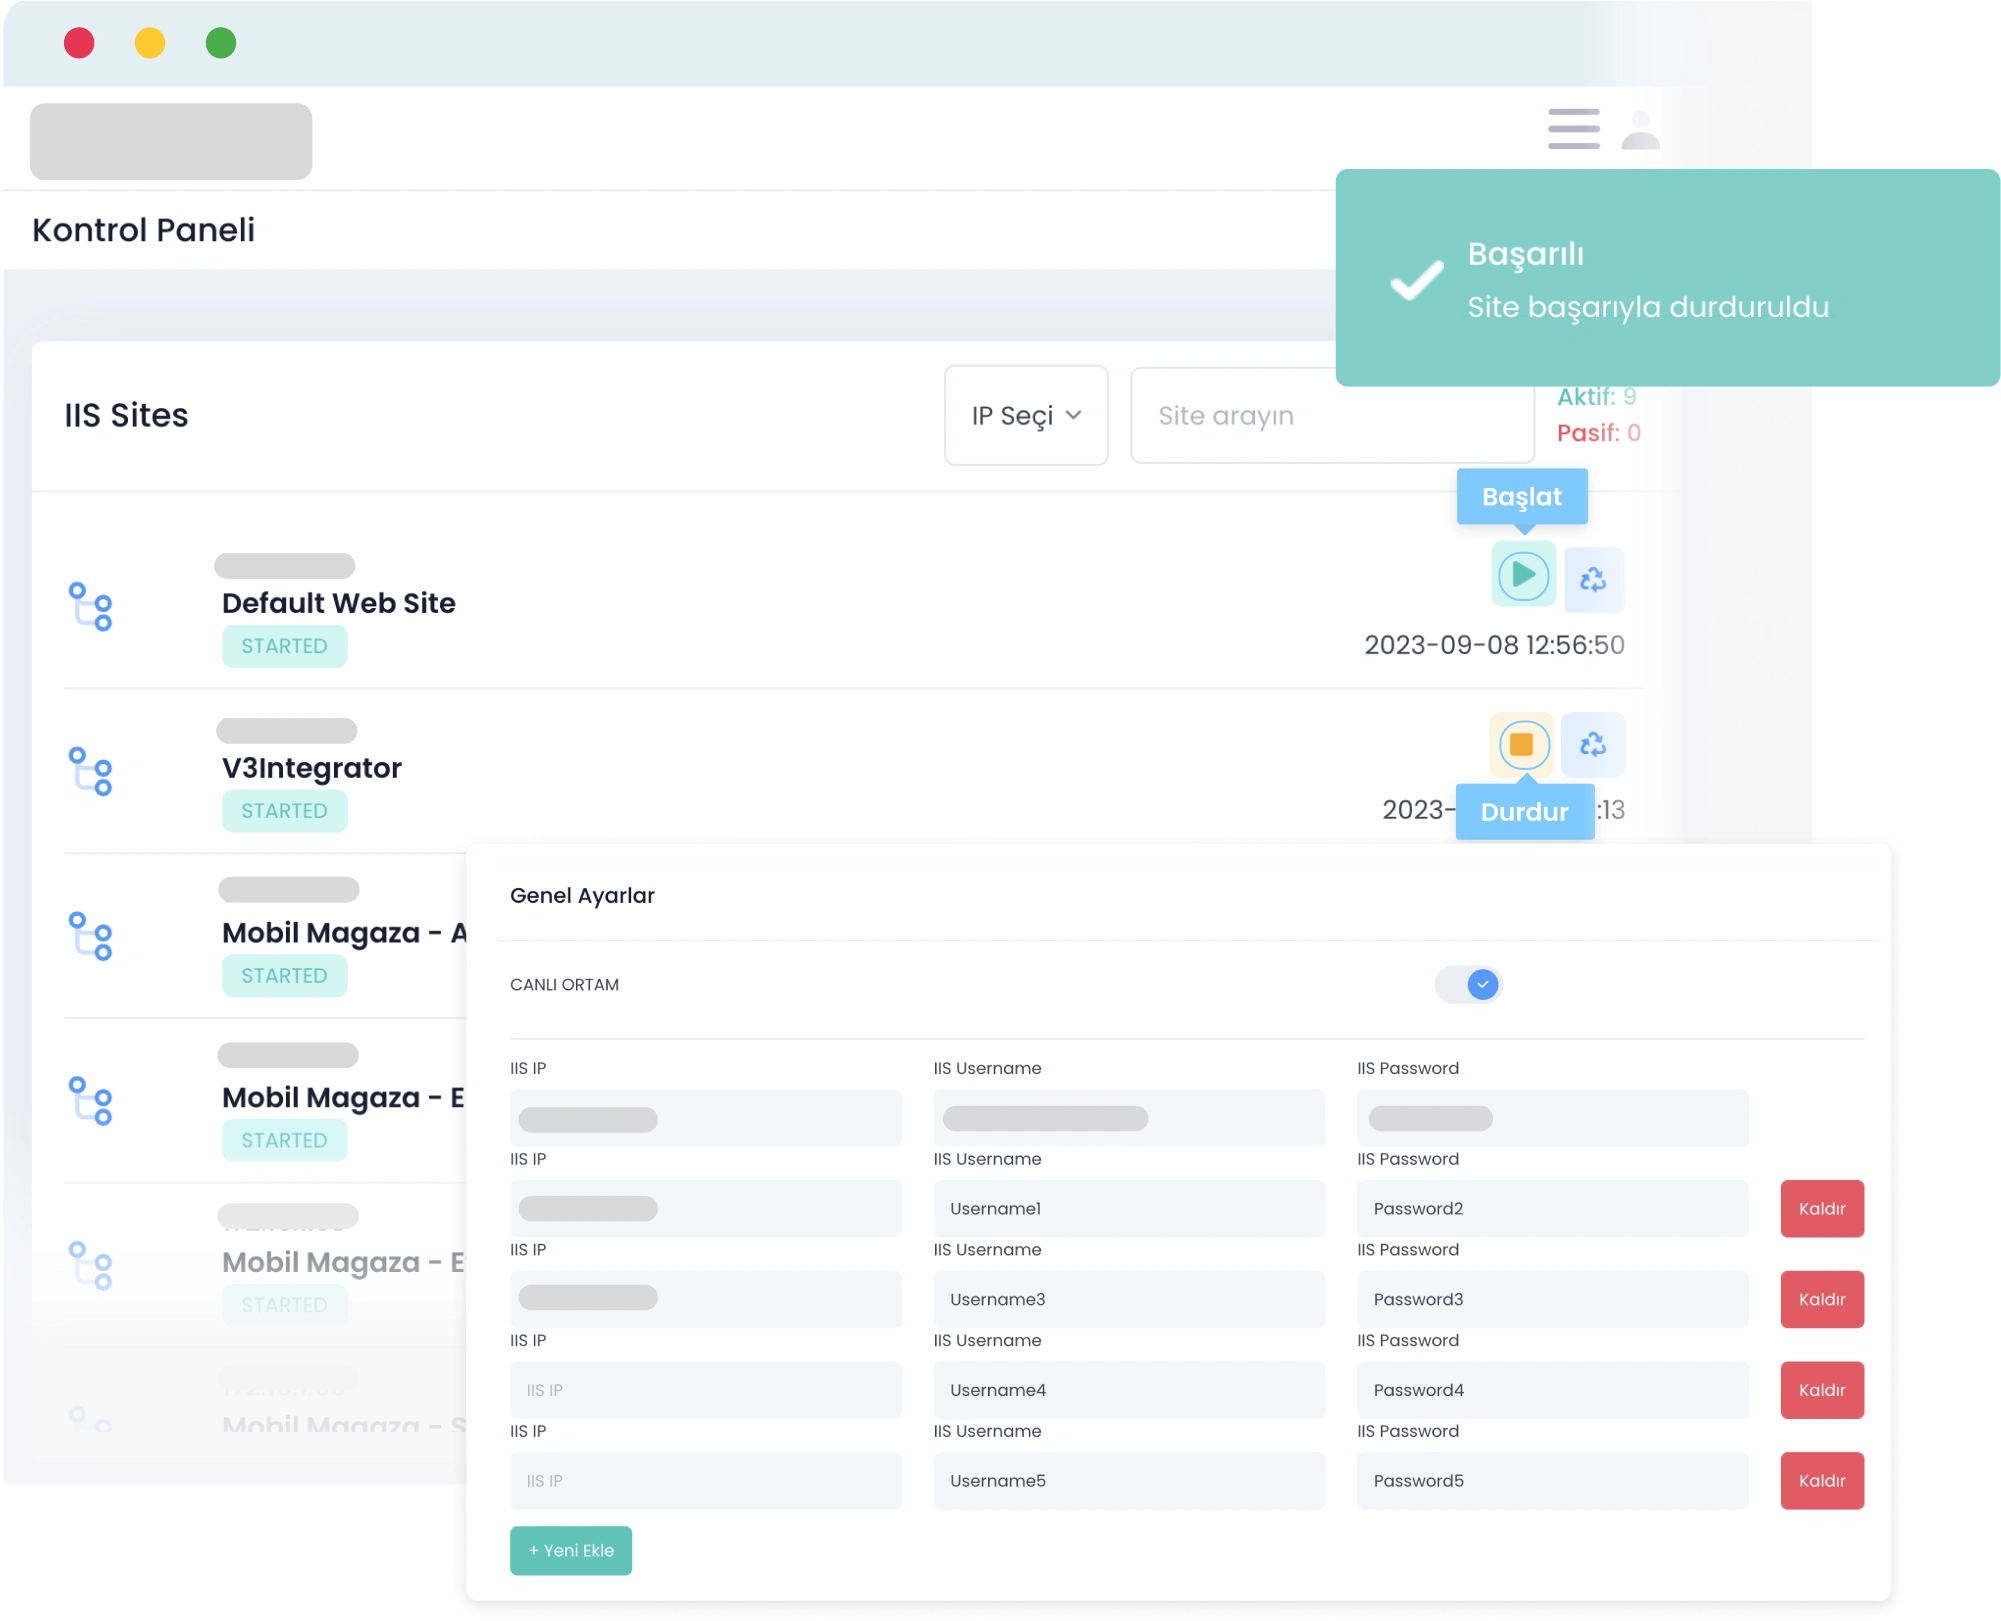Click the Default Web Site name

pos(338,603)
